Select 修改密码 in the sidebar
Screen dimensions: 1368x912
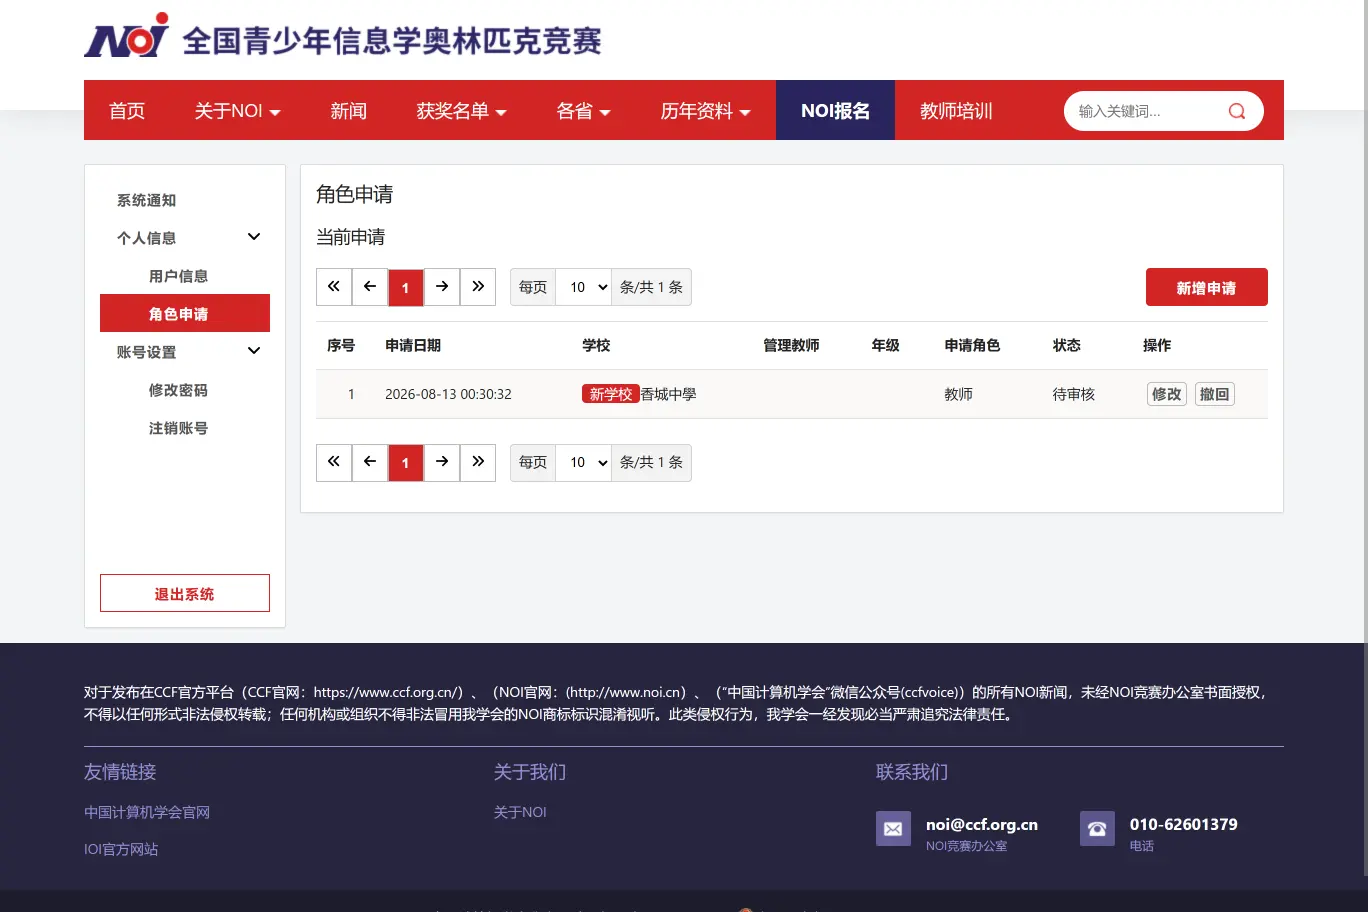click(x=178, y=390)
